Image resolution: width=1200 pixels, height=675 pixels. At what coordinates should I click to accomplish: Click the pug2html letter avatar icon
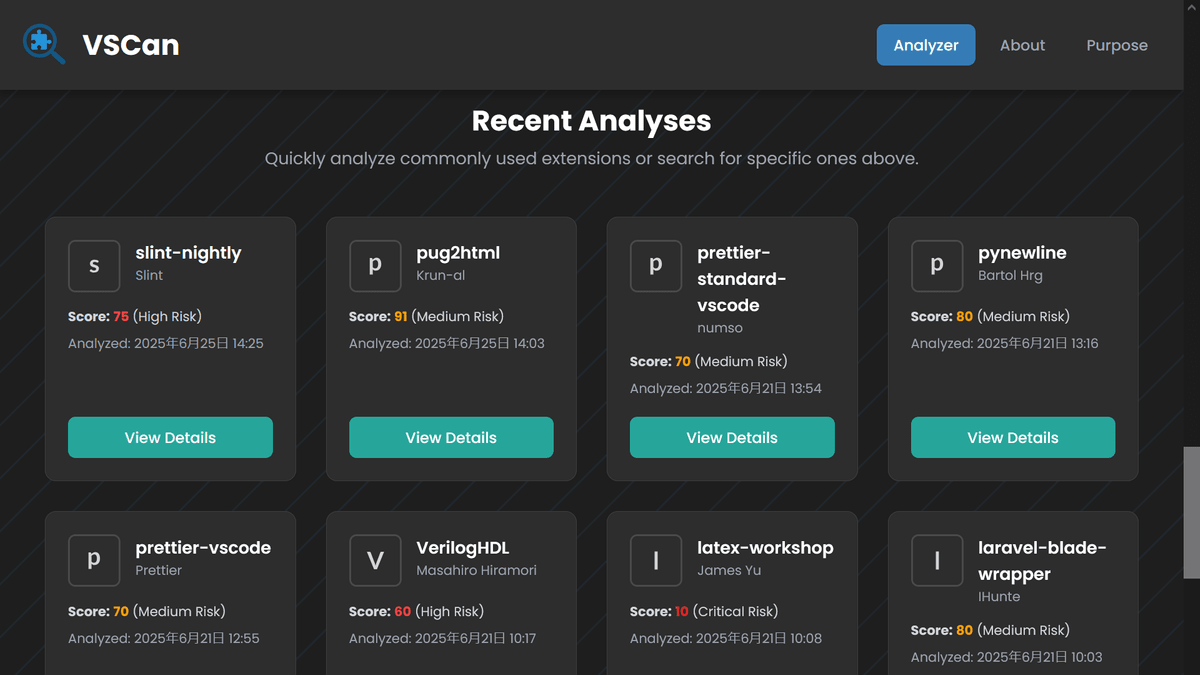(375, 266)
